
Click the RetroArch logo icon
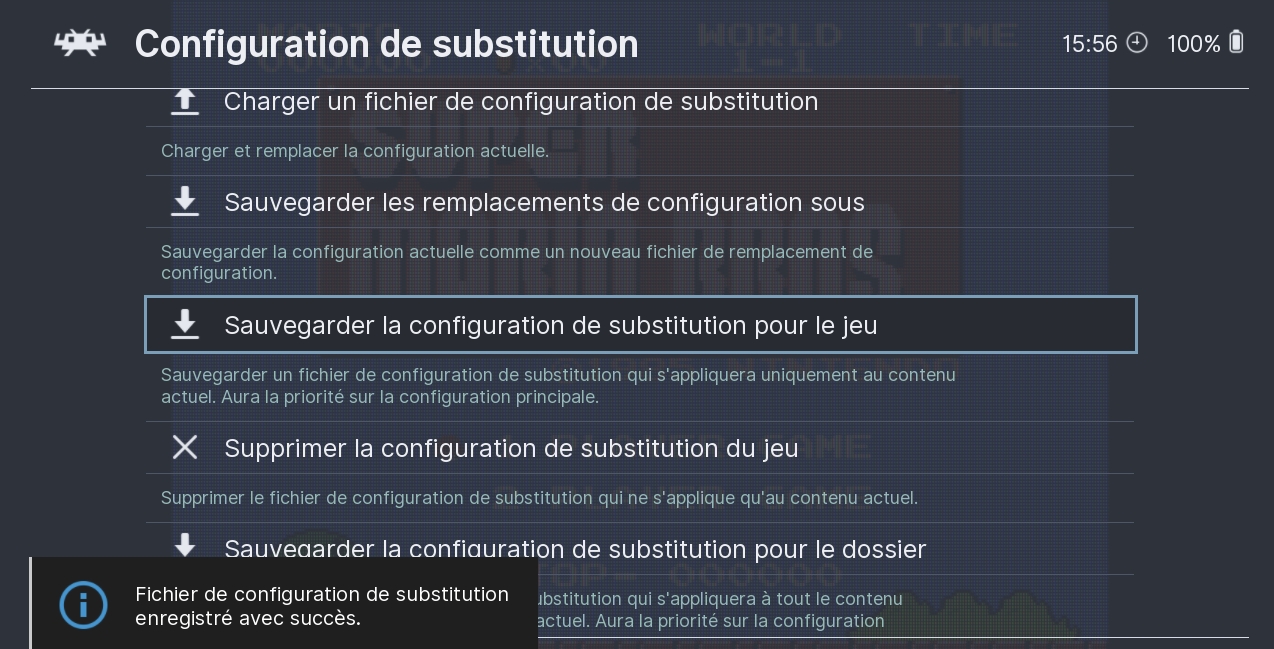[80, 43]
